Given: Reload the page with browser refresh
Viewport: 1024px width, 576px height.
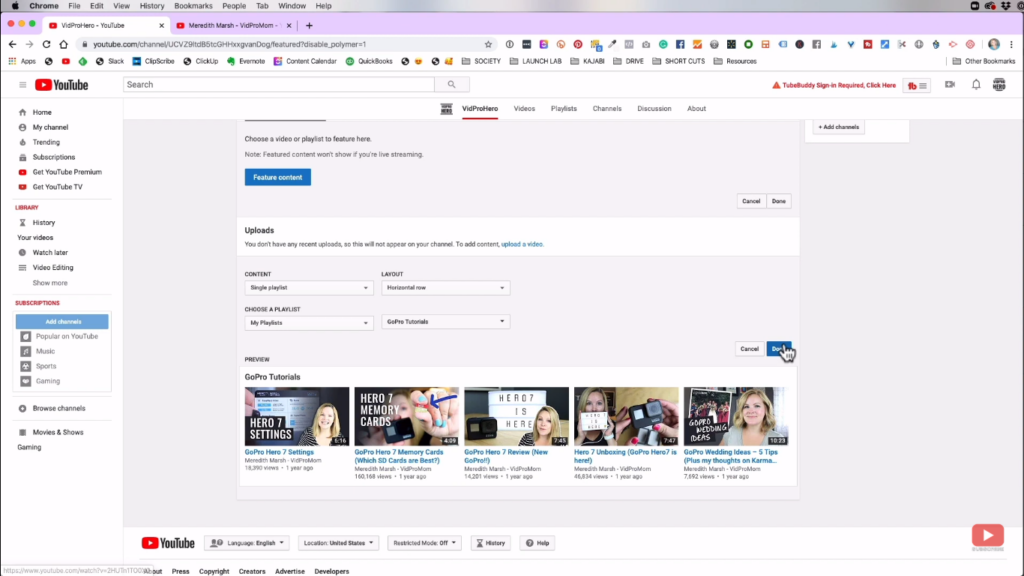Looking at the screenshot, I should coord(46,44).
